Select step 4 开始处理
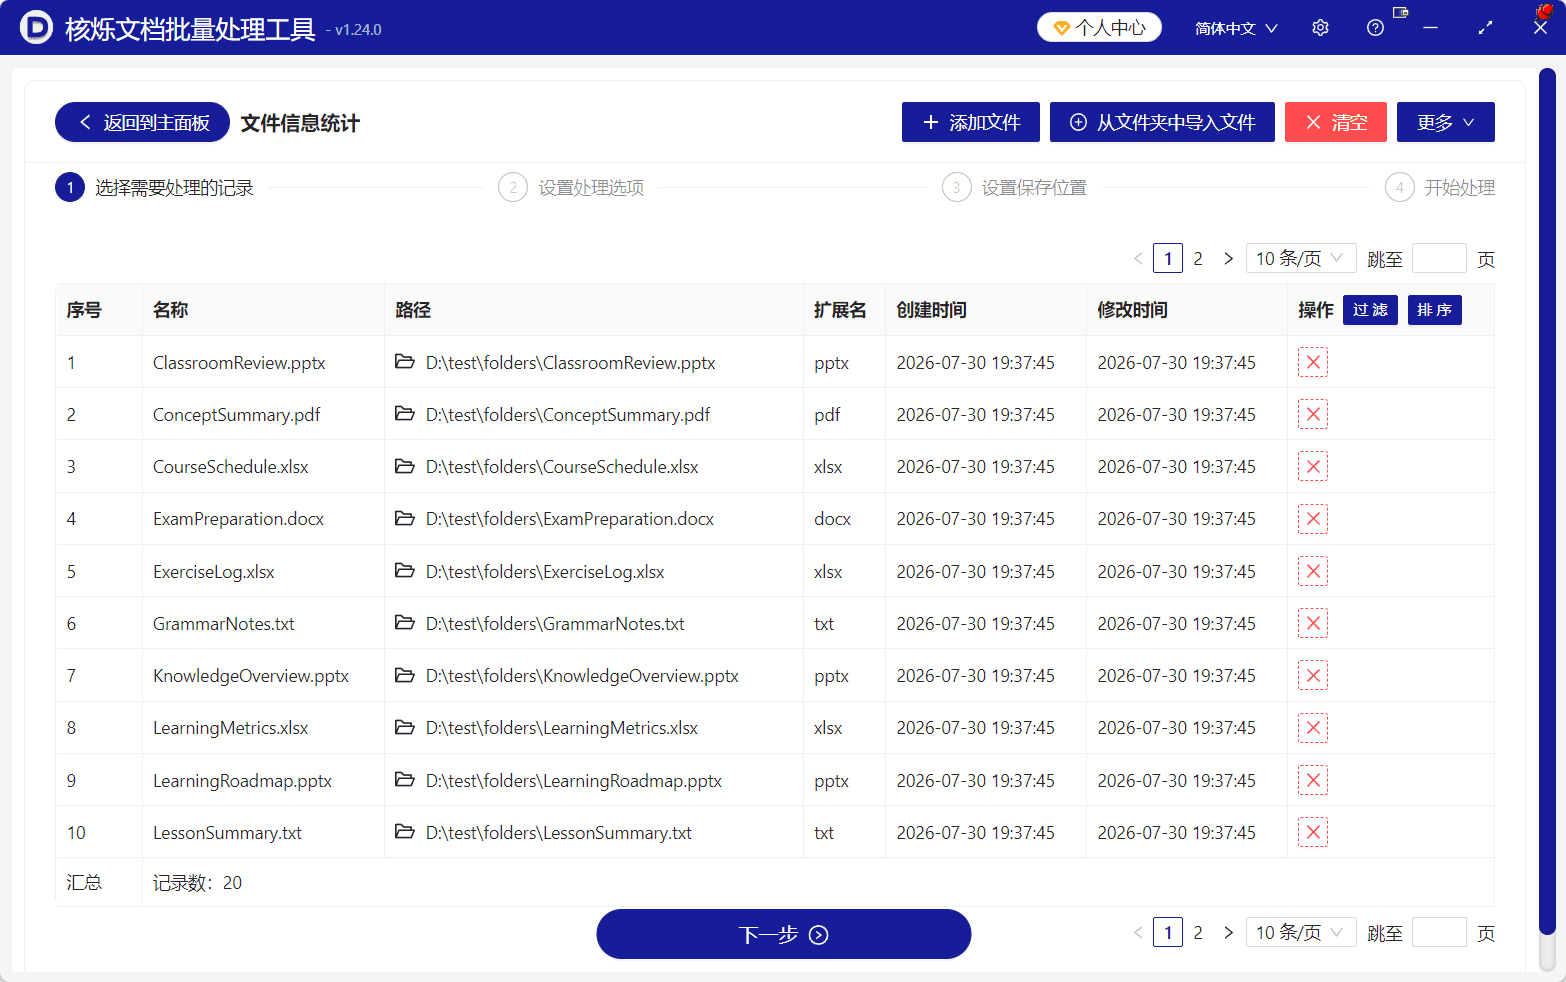 coord(1440,187)
